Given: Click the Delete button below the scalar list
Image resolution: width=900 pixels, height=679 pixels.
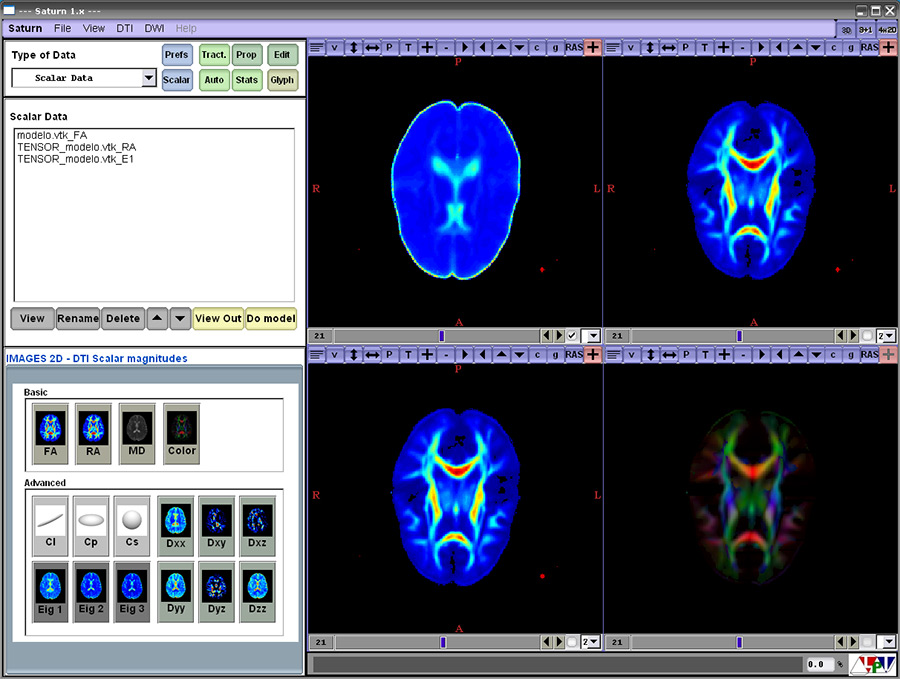Looking at the screenshot, I should pyautogui.click(x=123, y=319).
